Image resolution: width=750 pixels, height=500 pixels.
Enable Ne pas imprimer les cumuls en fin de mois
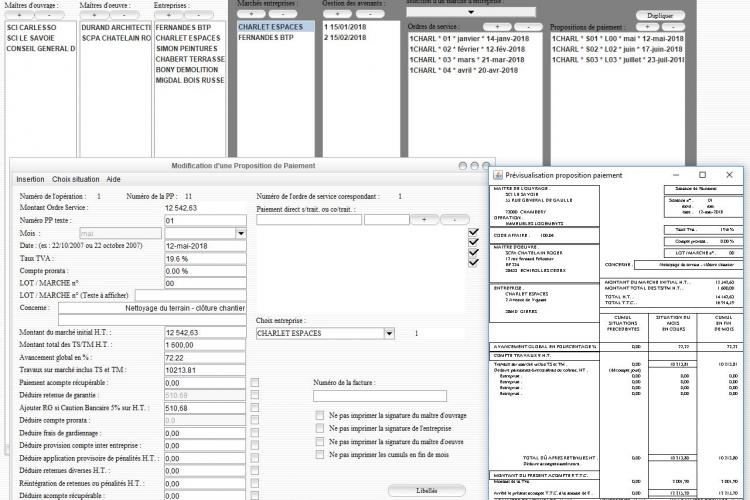pyautogui.click(x=320, y=455)
